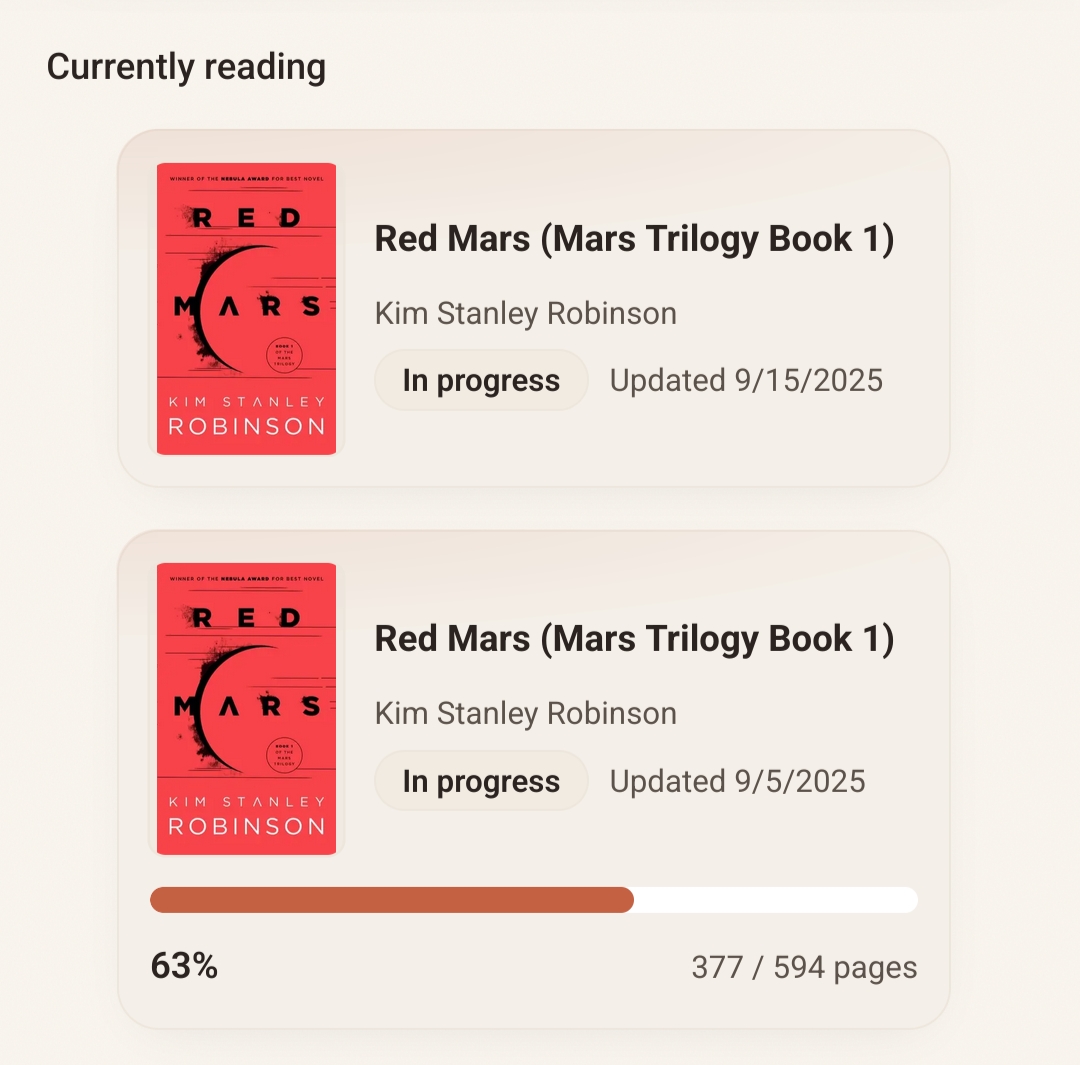
Task: Click the Red Mars title in the first card
Action: click(634, 239)
